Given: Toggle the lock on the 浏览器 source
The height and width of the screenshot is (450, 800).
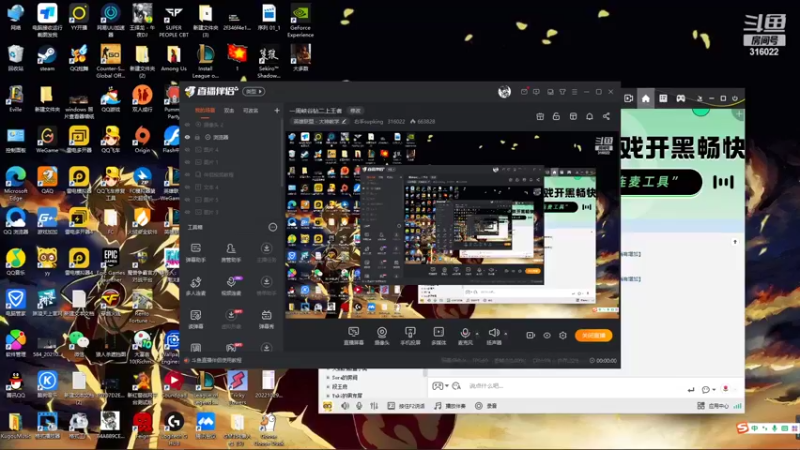Looking at the screenshot, I should click(197, 137).
